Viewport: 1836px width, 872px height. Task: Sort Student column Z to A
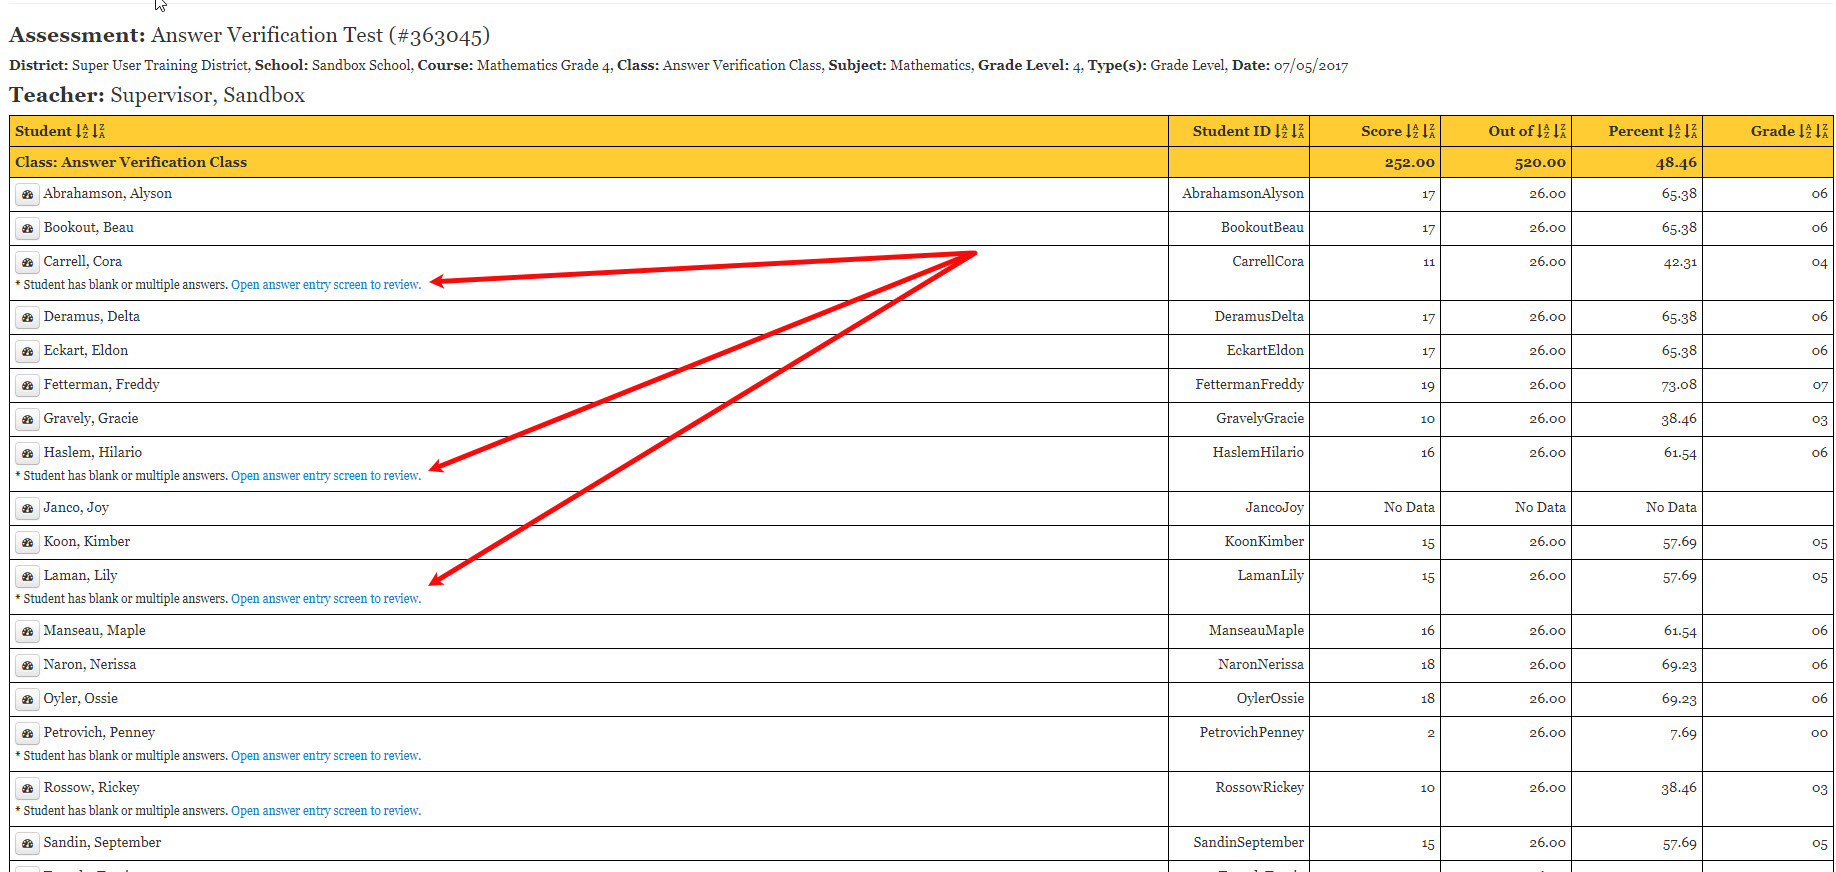[99, 131]
